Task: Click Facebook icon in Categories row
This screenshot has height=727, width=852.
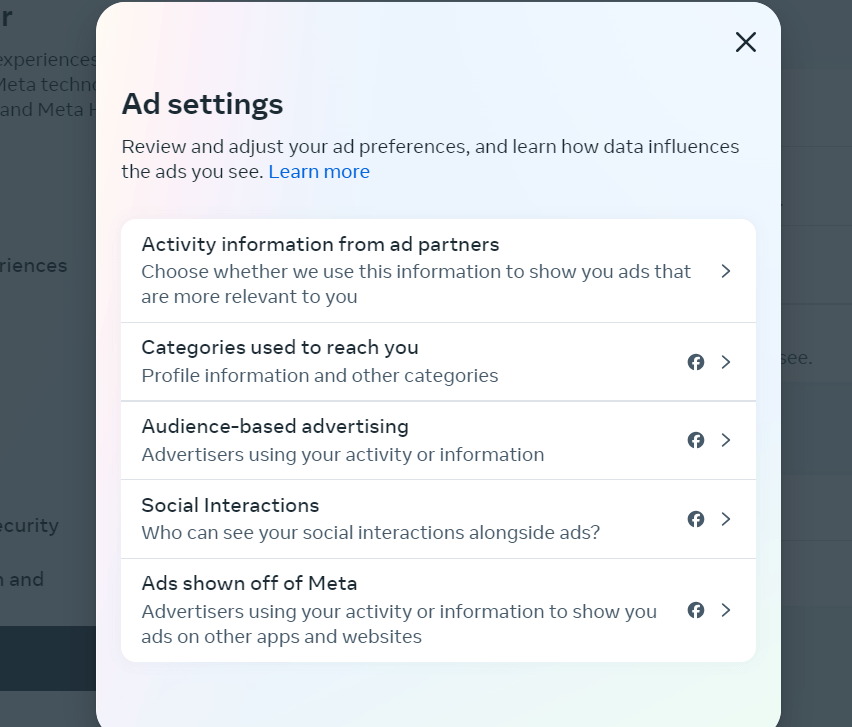Action: [696, 362]
